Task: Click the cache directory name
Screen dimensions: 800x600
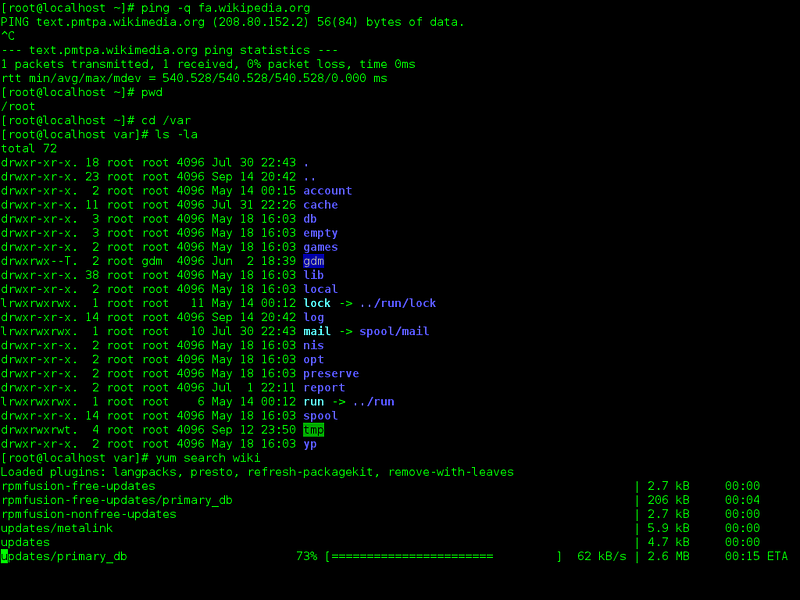Action: click(x=320, y=205)
